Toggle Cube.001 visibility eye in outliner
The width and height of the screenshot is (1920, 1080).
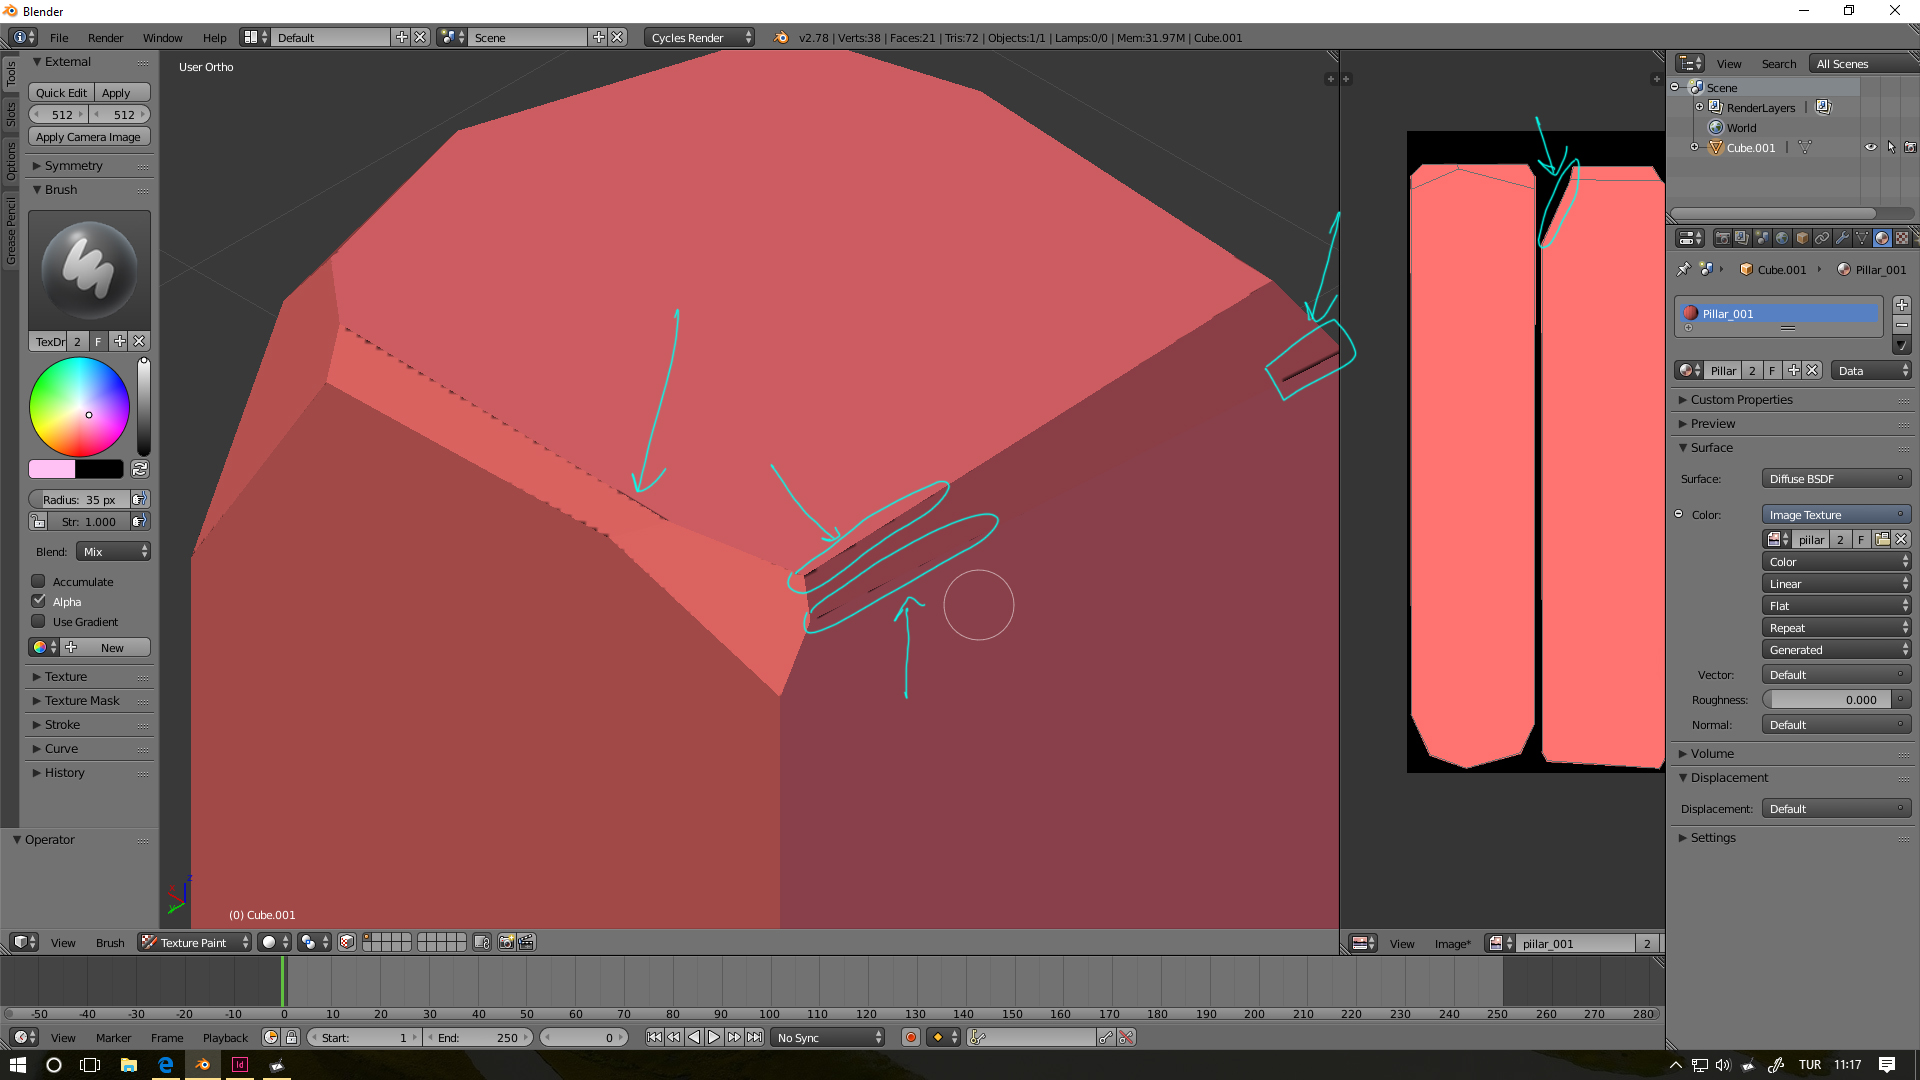point(1870,147)
